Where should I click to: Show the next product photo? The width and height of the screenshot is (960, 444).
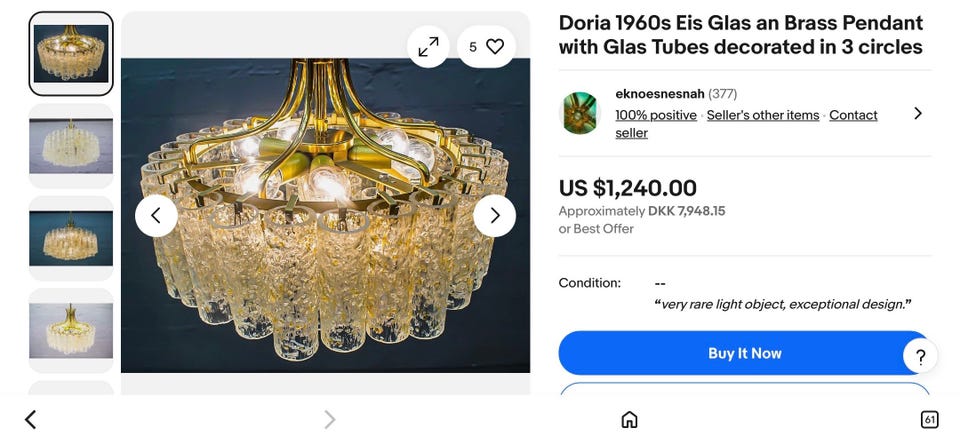(494, 215)
